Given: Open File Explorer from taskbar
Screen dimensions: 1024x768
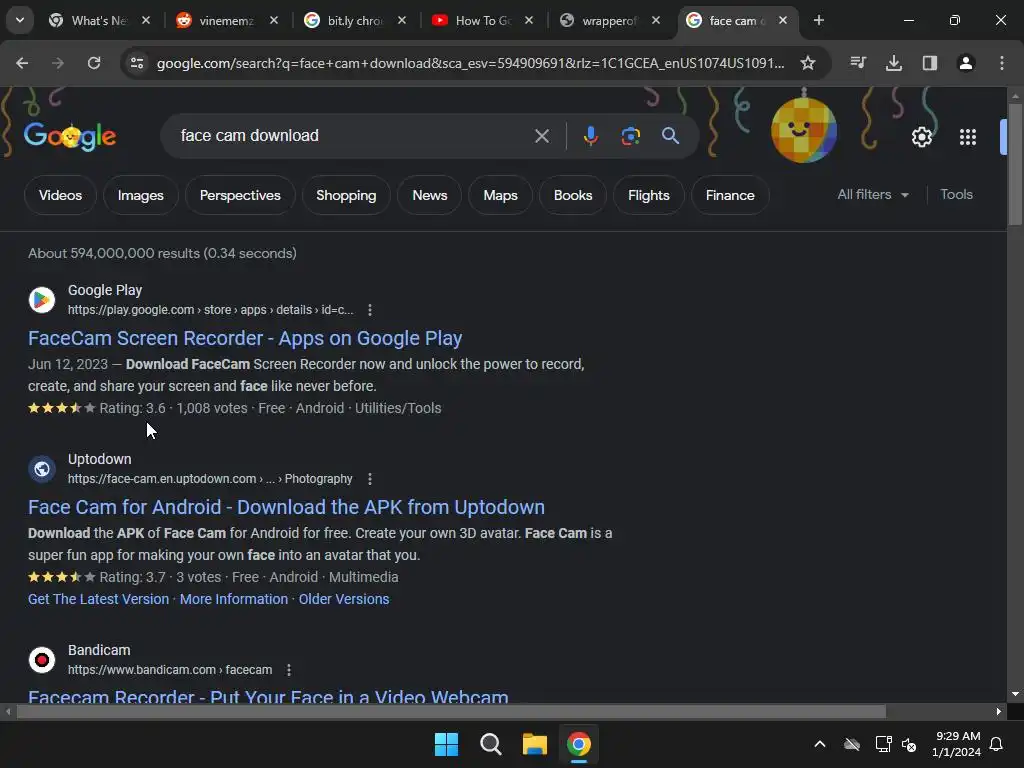Looking at the screenshot, I should click(534, 744).
